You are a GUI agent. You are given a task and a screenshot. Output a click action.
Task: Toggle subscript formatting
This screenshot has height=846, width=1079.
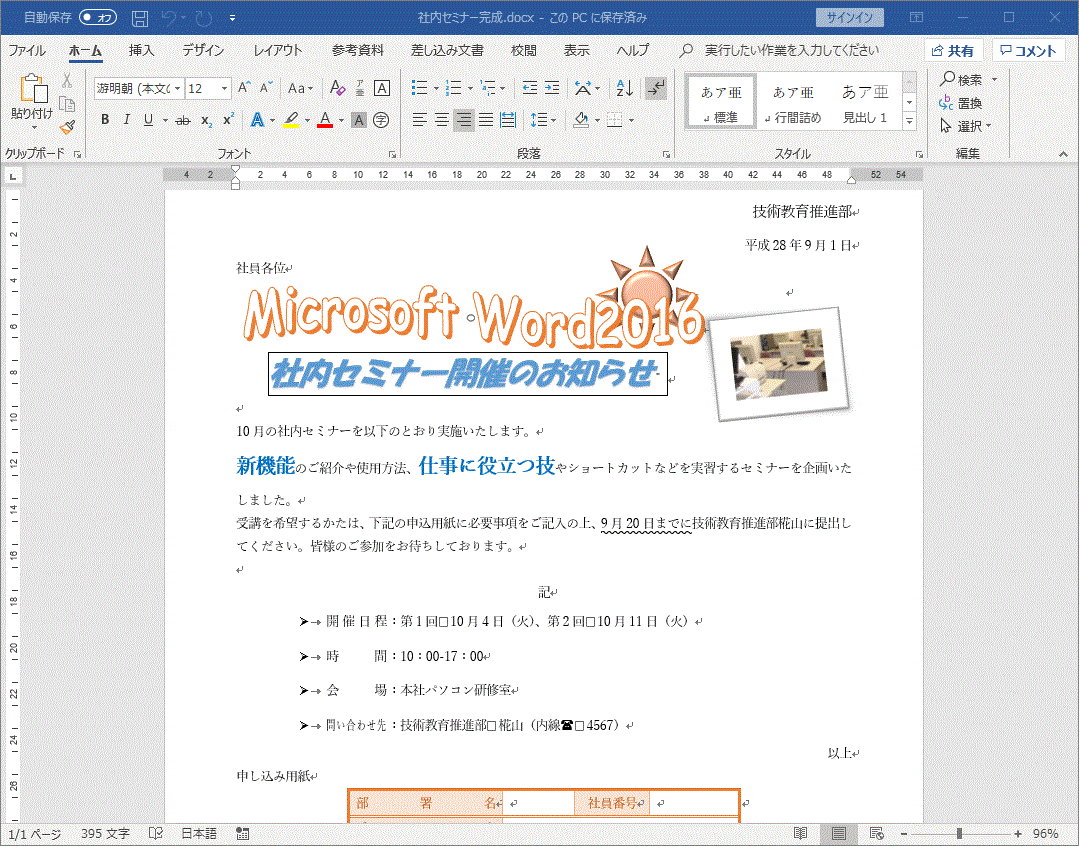point(206,120)
